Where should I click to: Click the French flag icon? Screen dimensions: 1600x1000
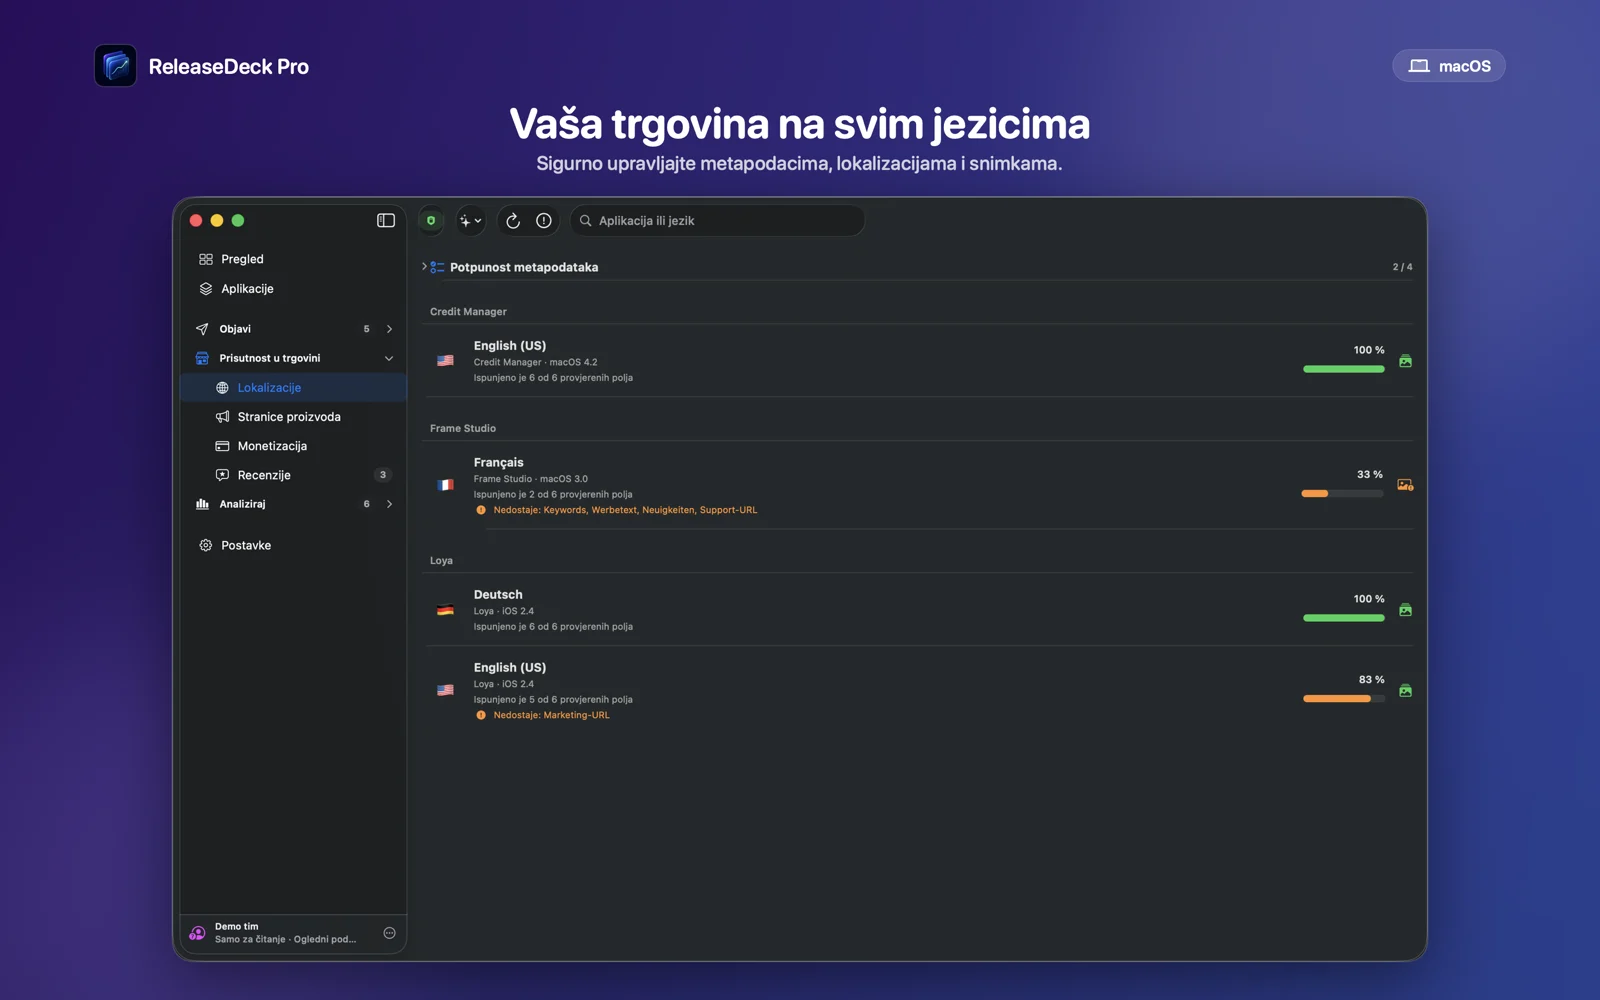pyautogui.click(x=446, y=485)
